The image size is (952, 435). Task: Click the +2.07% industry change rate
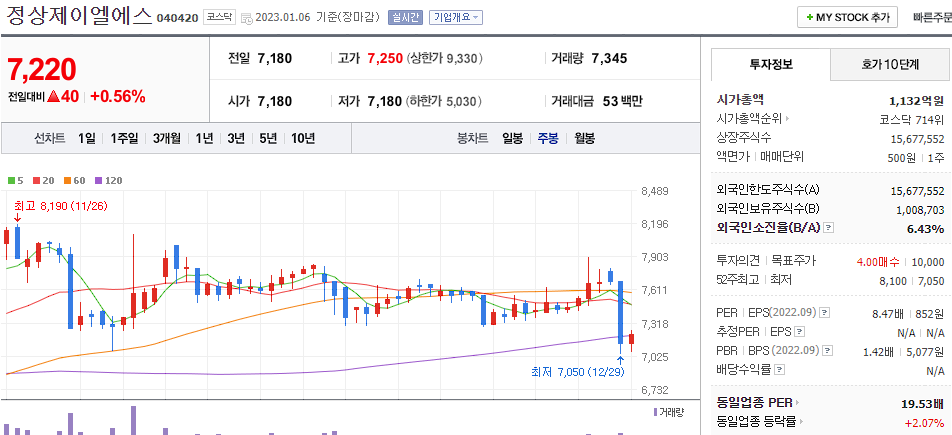[925, 422]
